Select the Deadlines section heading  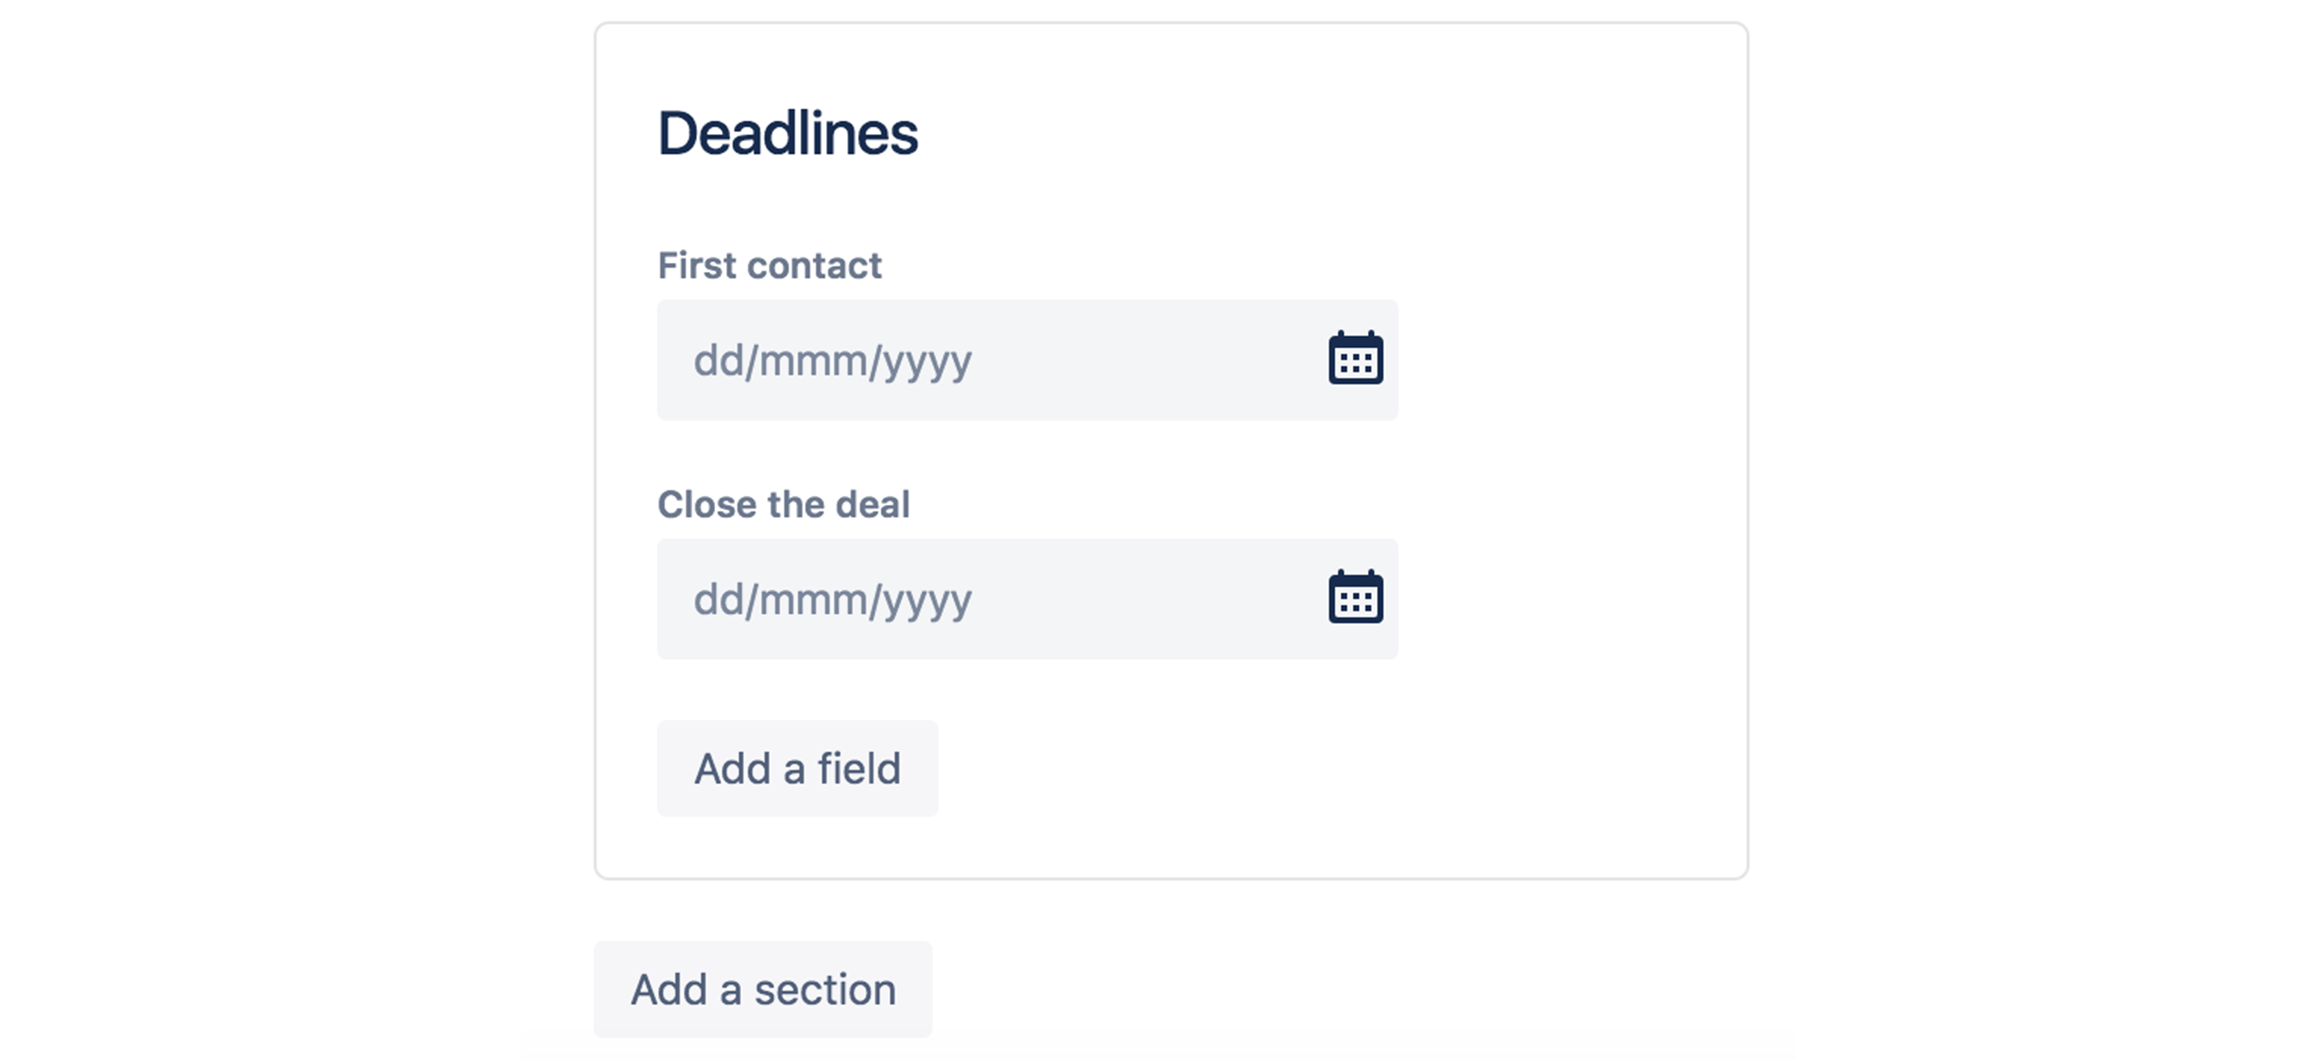tap(787, 133)
